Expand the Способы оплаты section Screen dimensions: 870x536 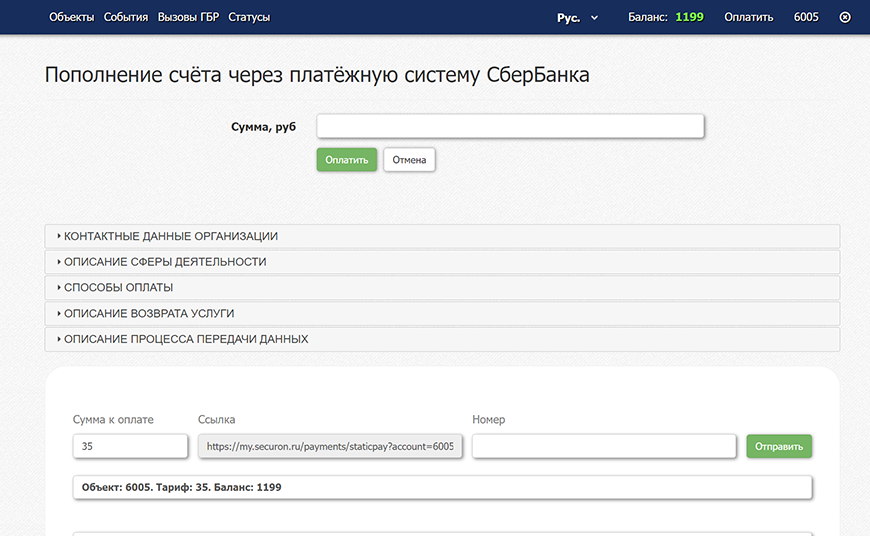click(x=442, y=287)
